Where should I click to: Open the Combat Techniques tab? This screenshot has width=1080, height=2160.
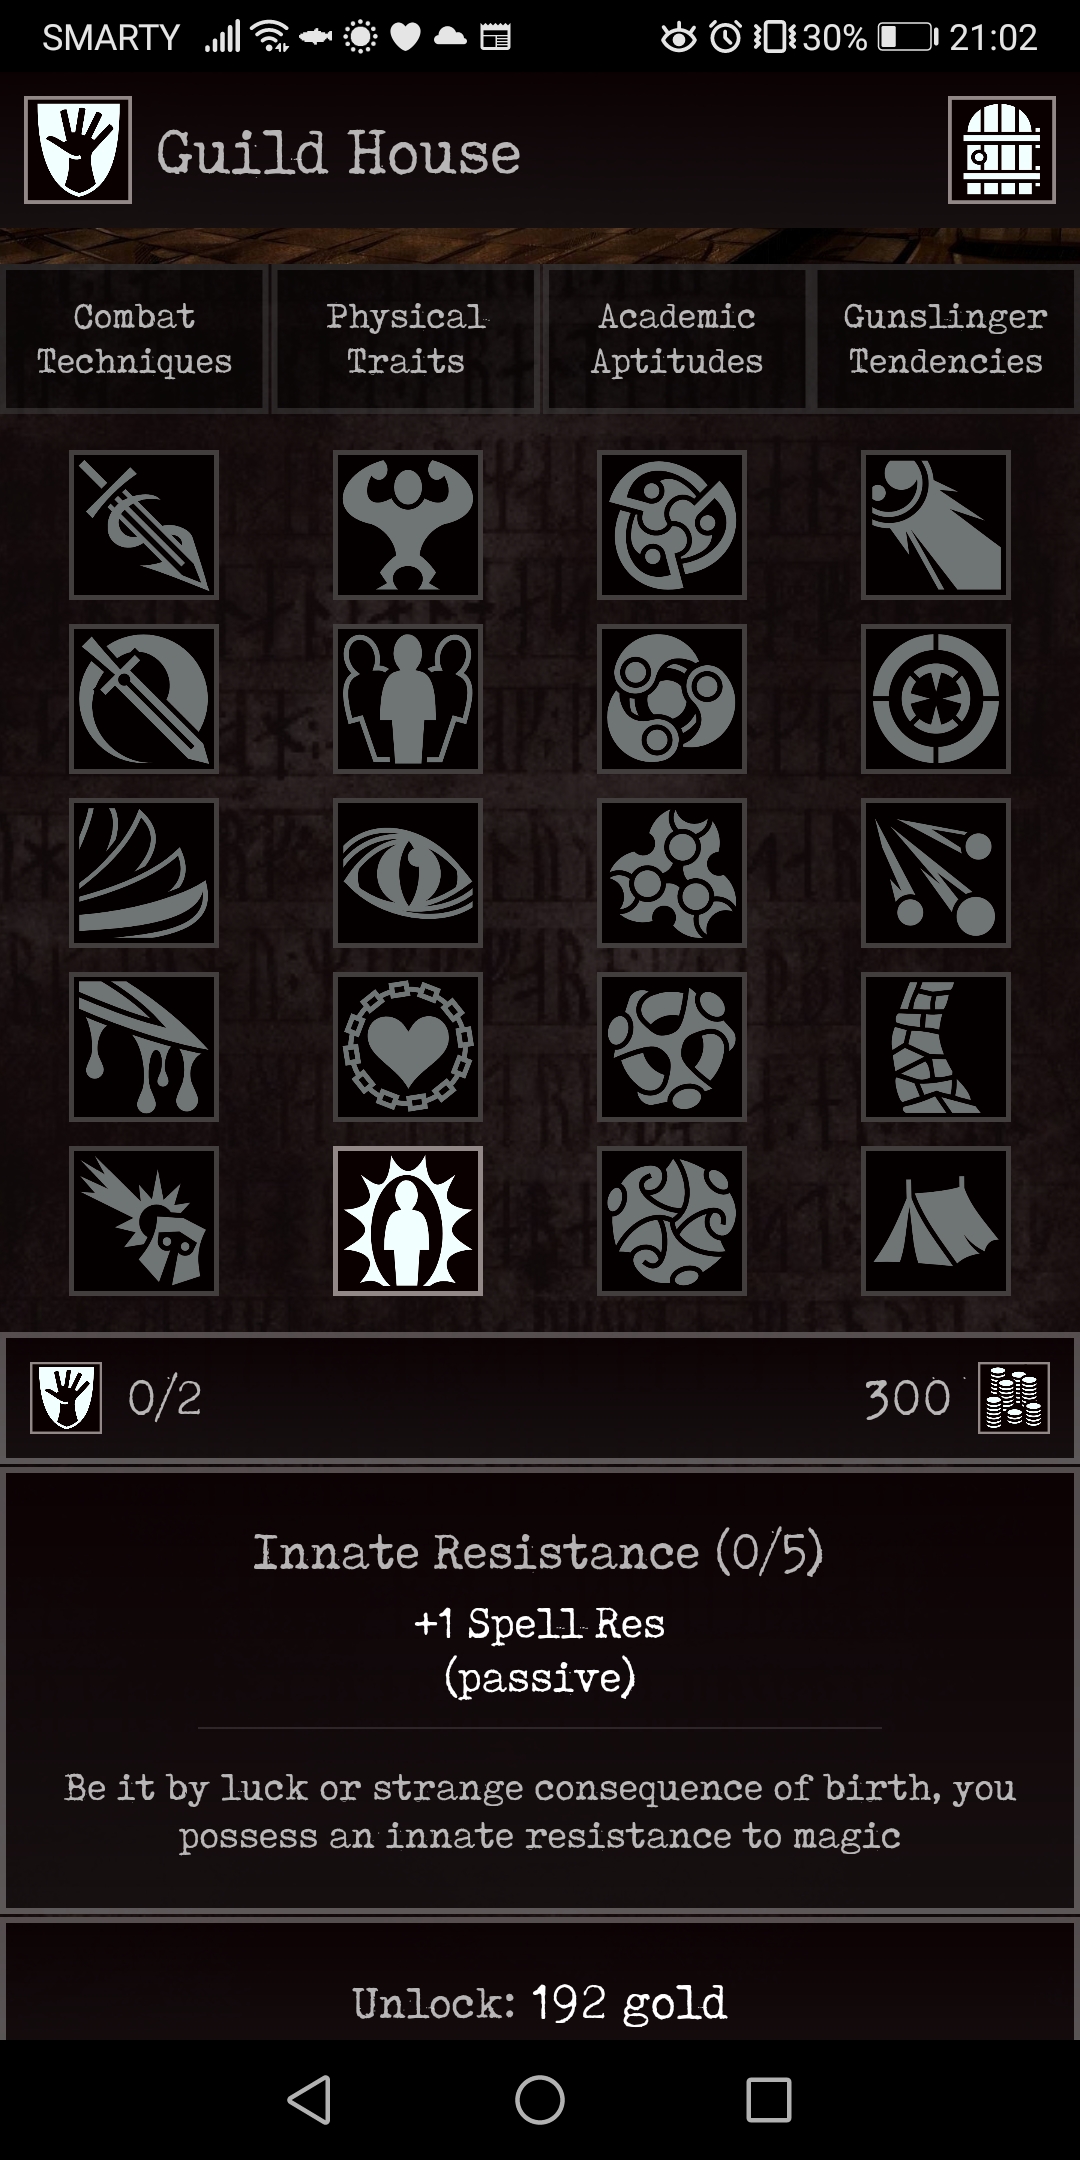coord(134,339)
